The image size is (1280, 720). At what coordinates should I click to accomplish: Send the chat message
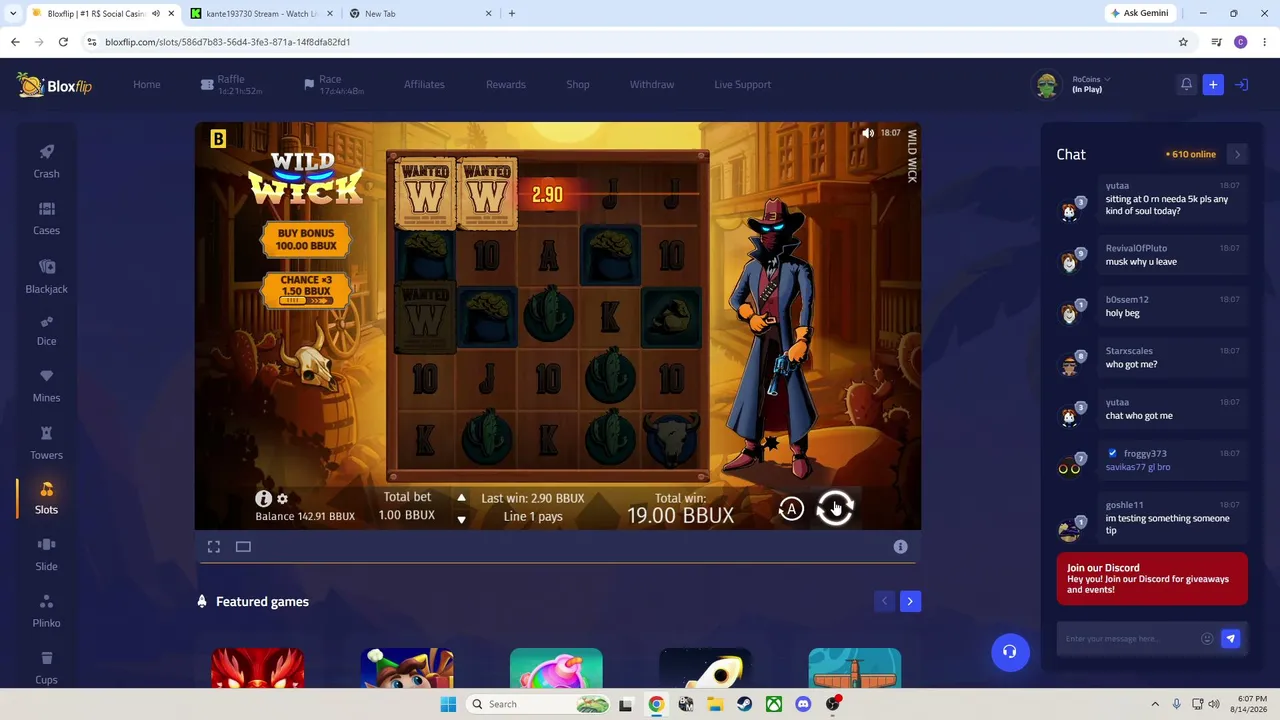point(1231,639)
